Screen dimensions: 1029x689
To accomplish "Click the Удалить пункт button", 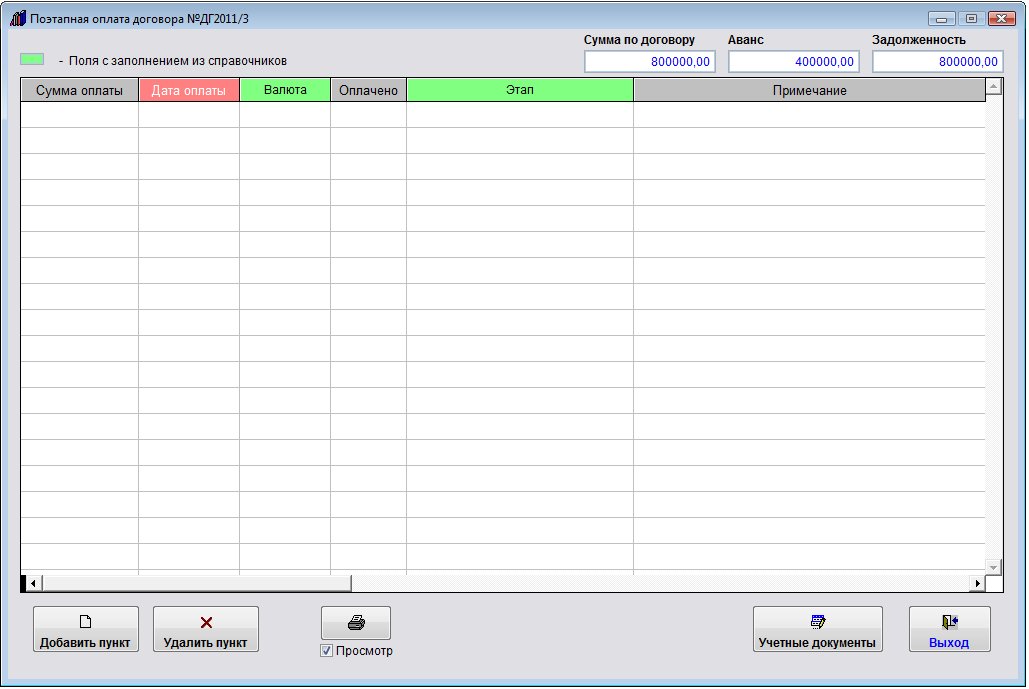I will [x=206, y=629].
